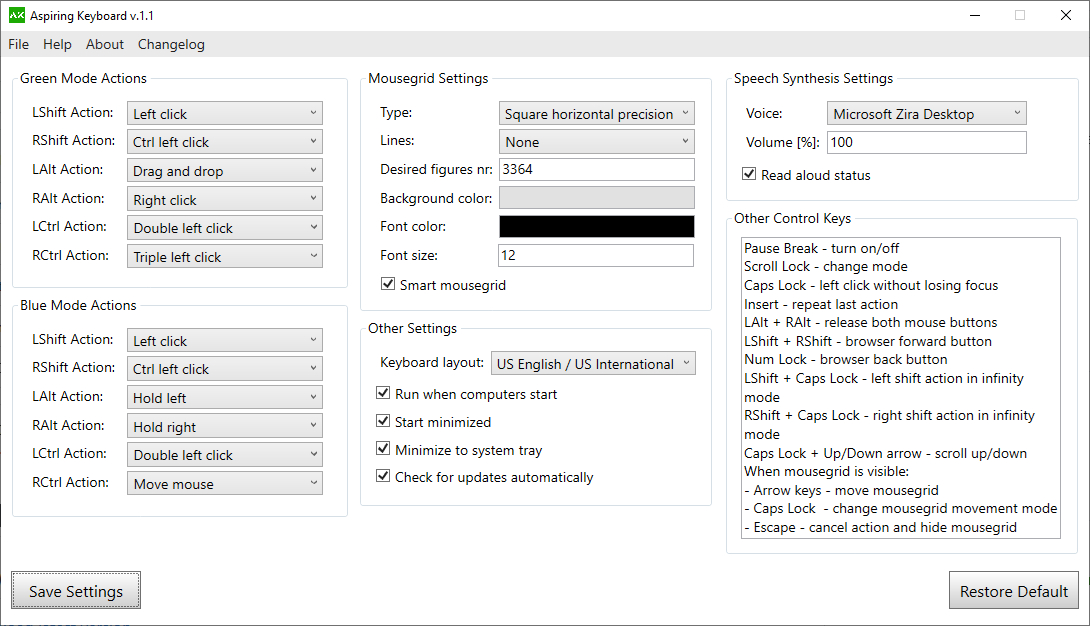The height and width of the screenshot is (626, 1090).
Task: Click the Aspiring Keyboard app icon in title bar
Action: (x=17, y=15)
